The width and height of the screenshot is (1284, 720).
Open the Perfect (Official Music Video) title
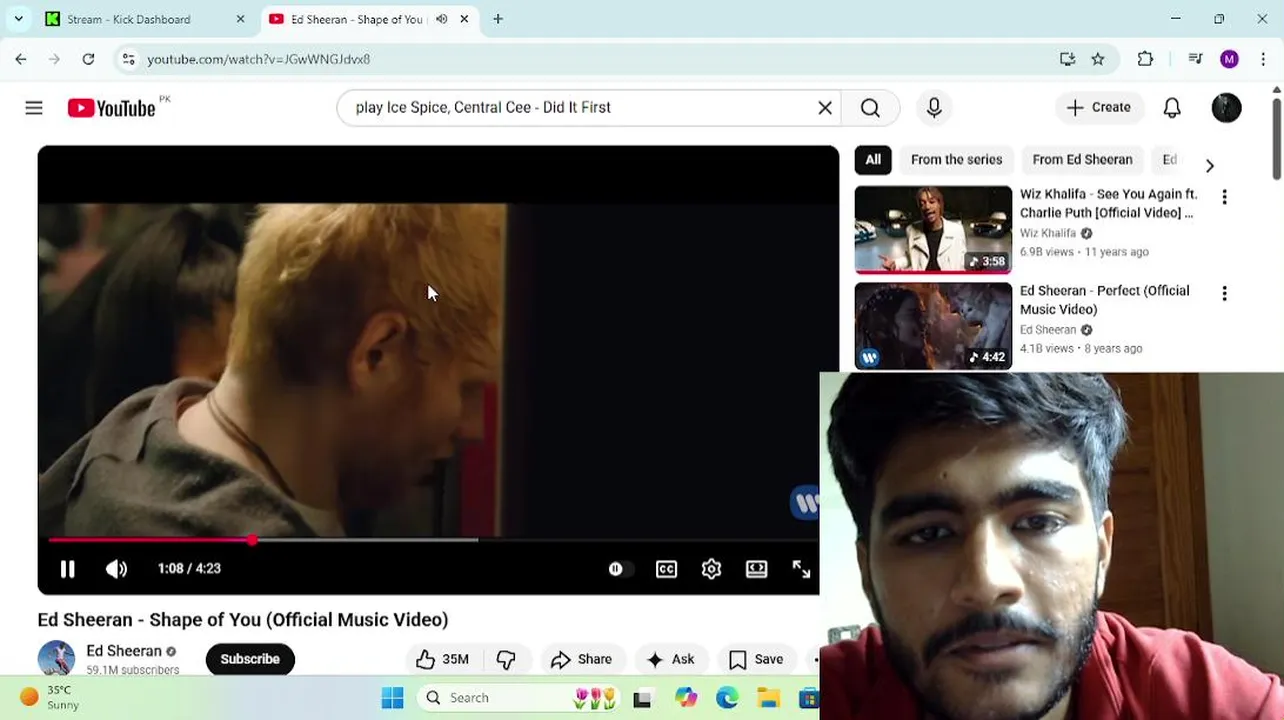[x=1105, y=300]
